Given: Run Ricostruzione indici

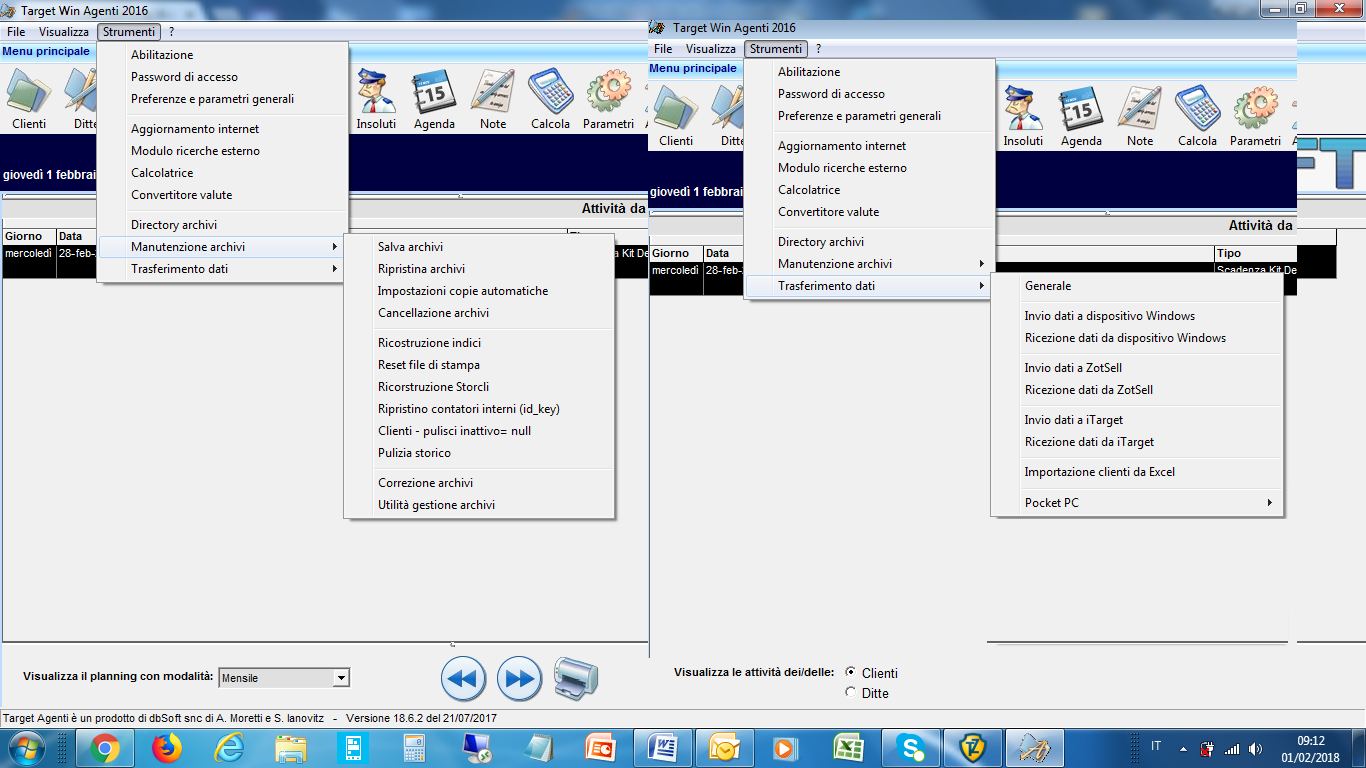Looking at the screenshot, I should pos(479,343).
